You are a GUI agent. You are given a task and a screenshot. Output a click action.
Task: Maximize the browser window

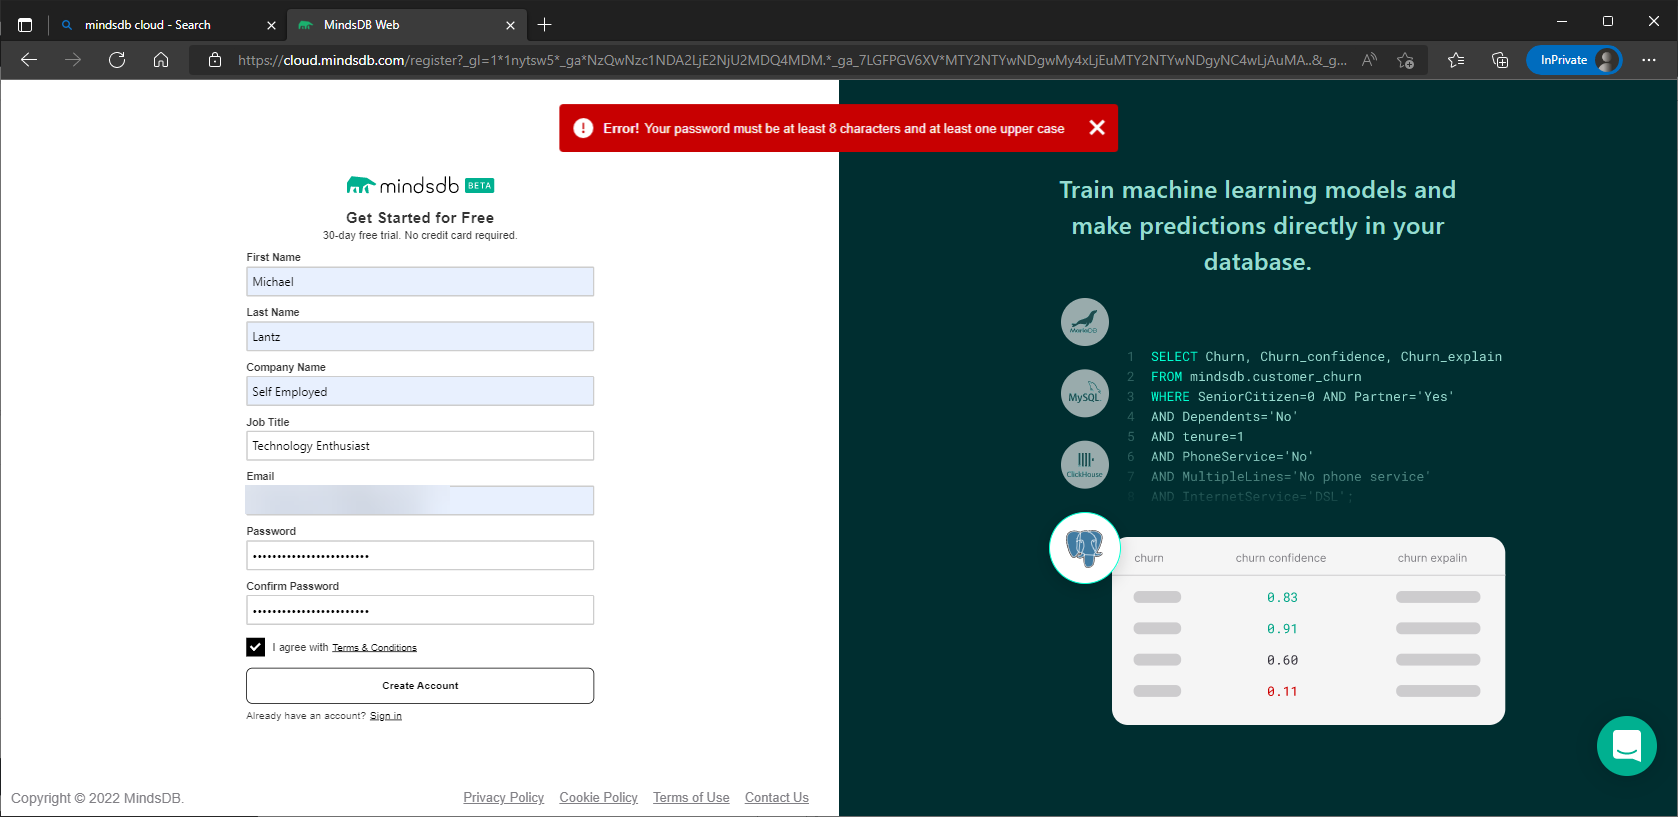(1608, 21)
